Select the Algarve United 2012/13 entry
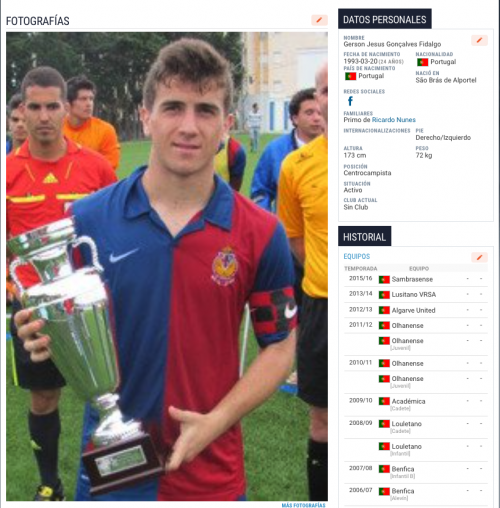 [413, 310]
